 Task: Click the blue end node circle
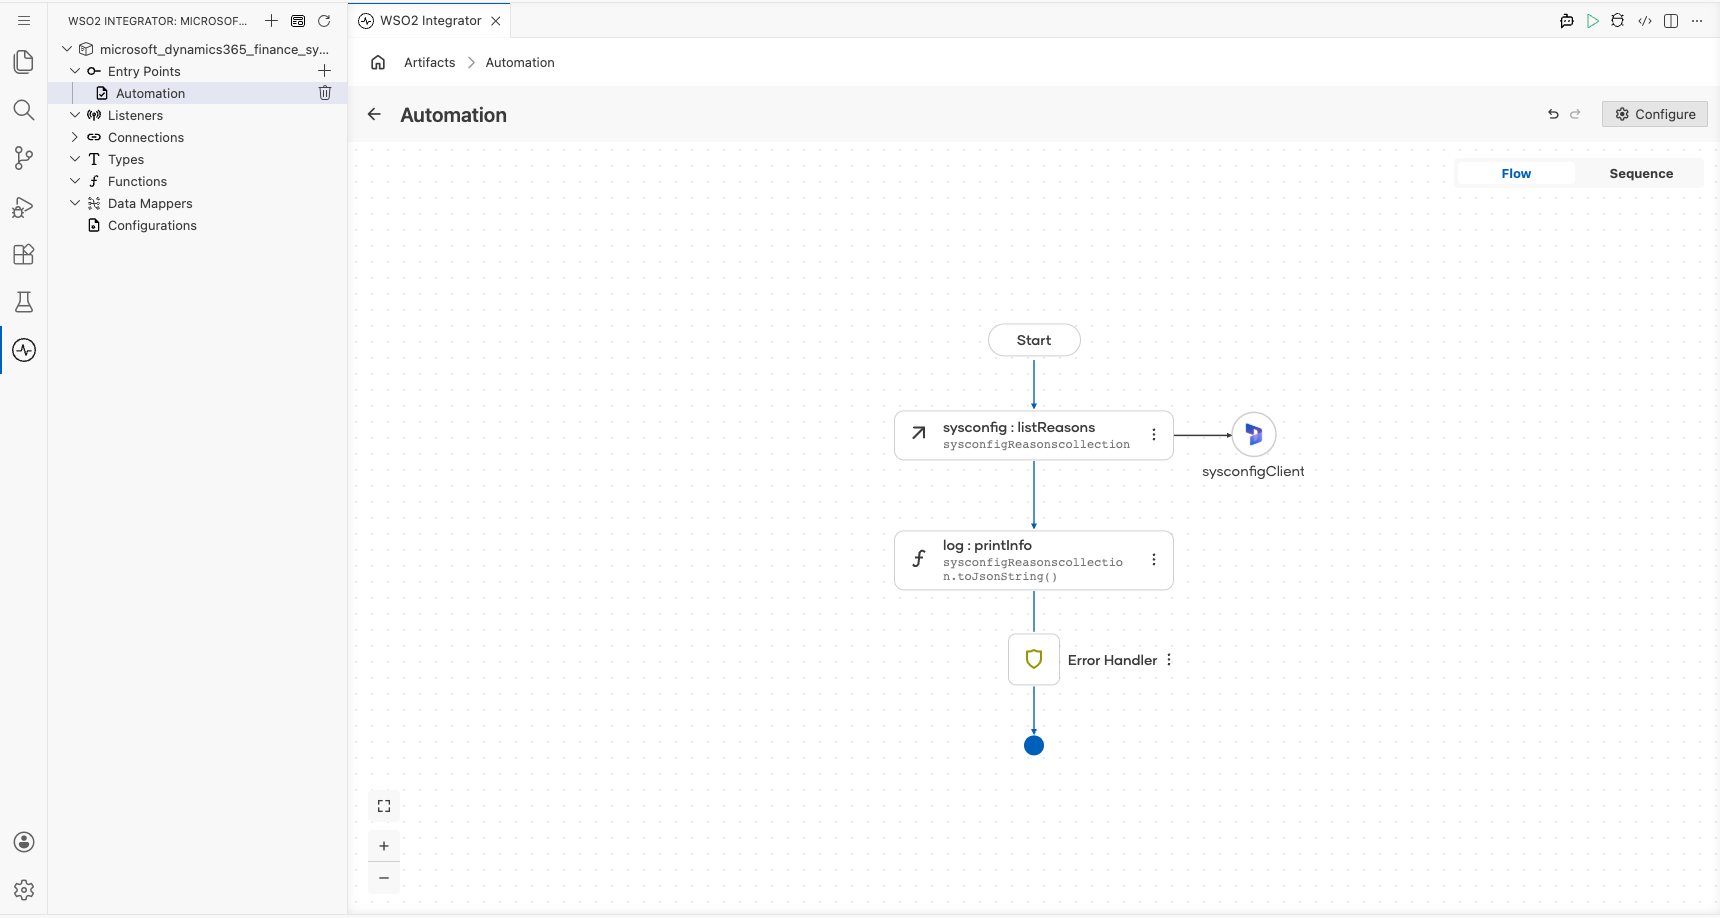[1034, 745]
